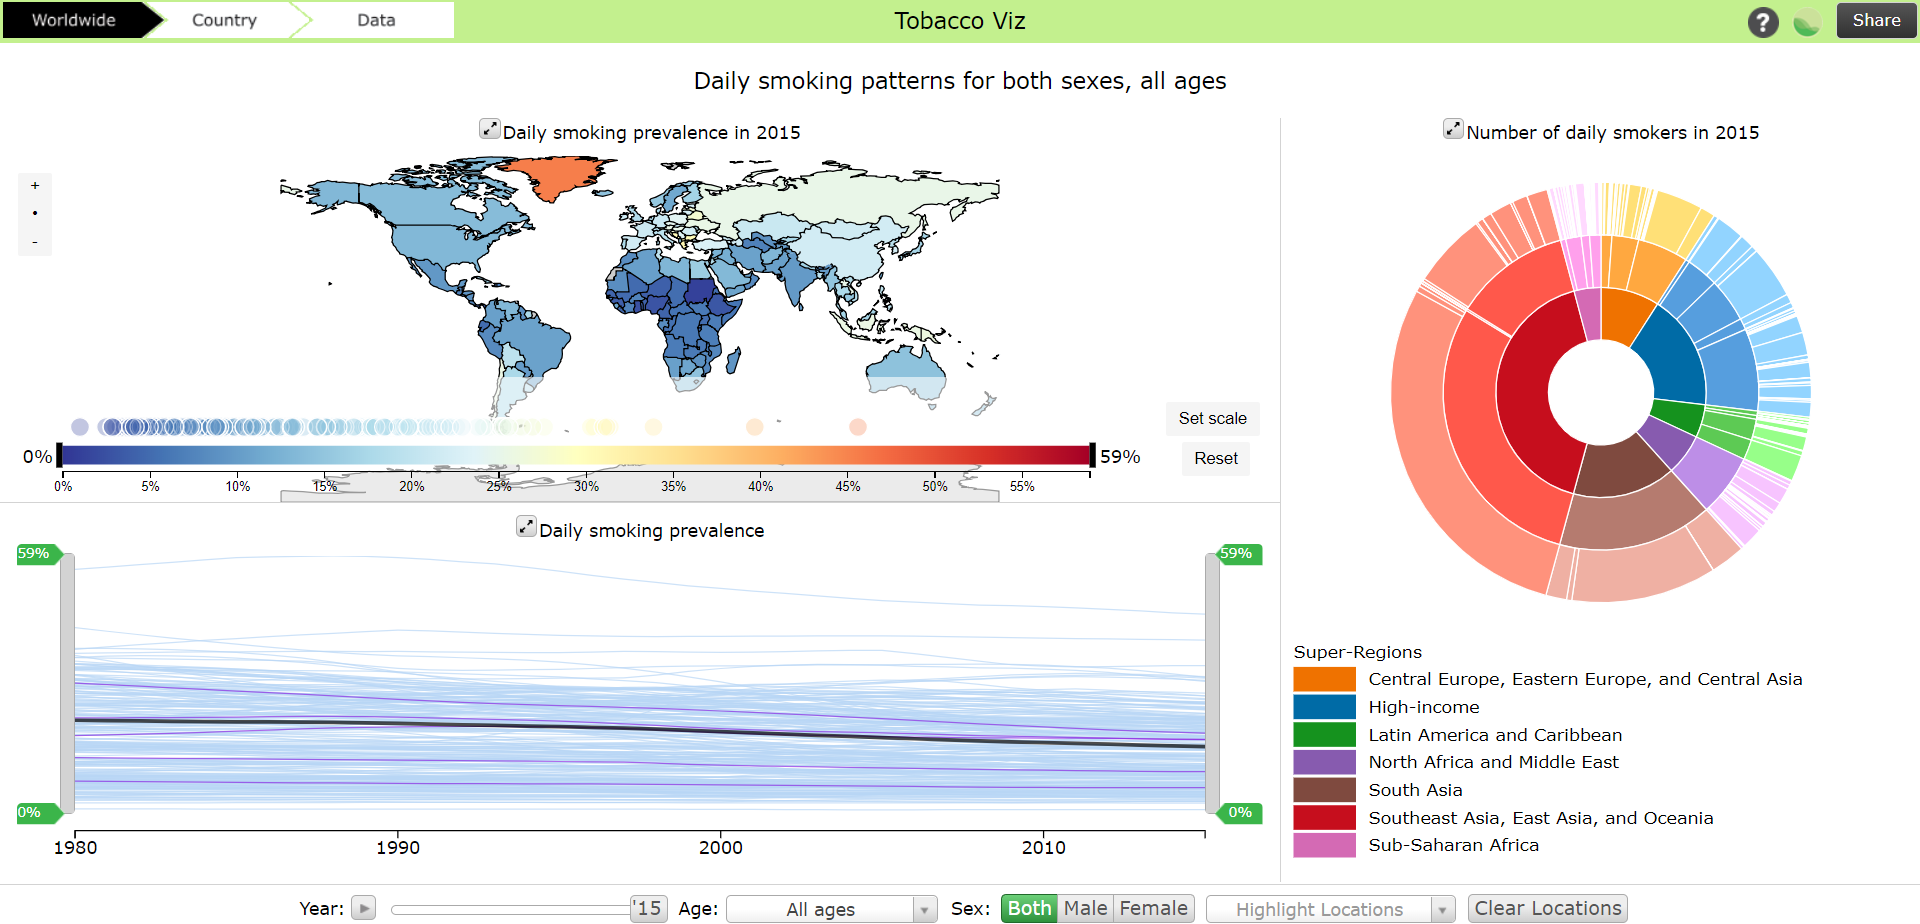Switch to the Data tab
Viewport: 1920px width, 924px height.
coord(376,20)
